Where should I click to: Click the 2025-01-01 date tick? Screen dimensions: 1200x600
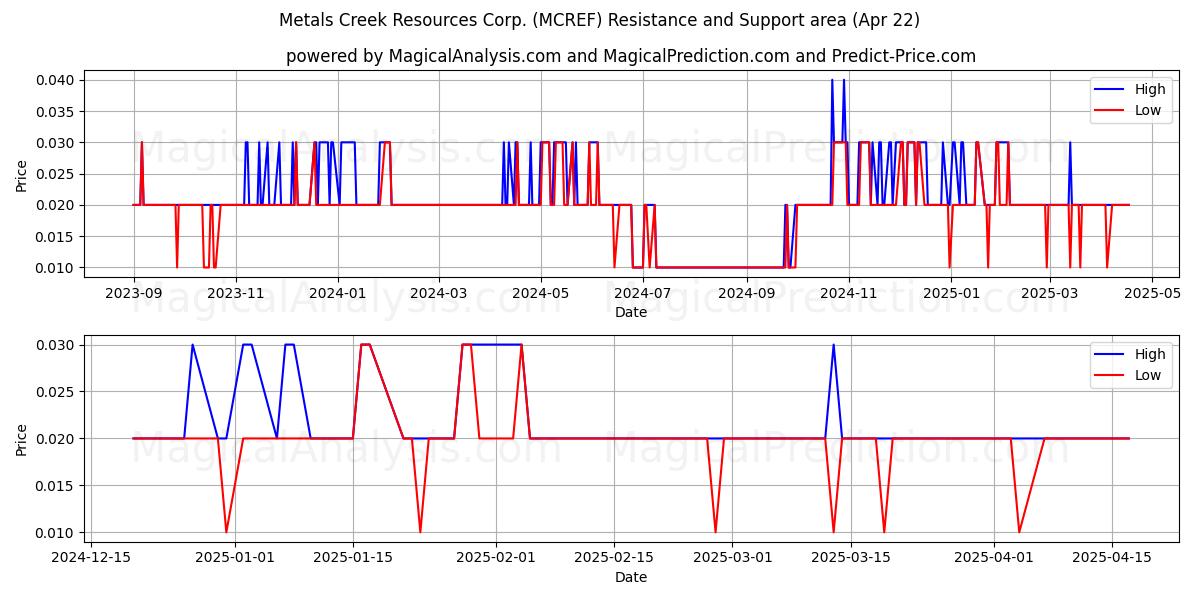[x=235, y=557]
